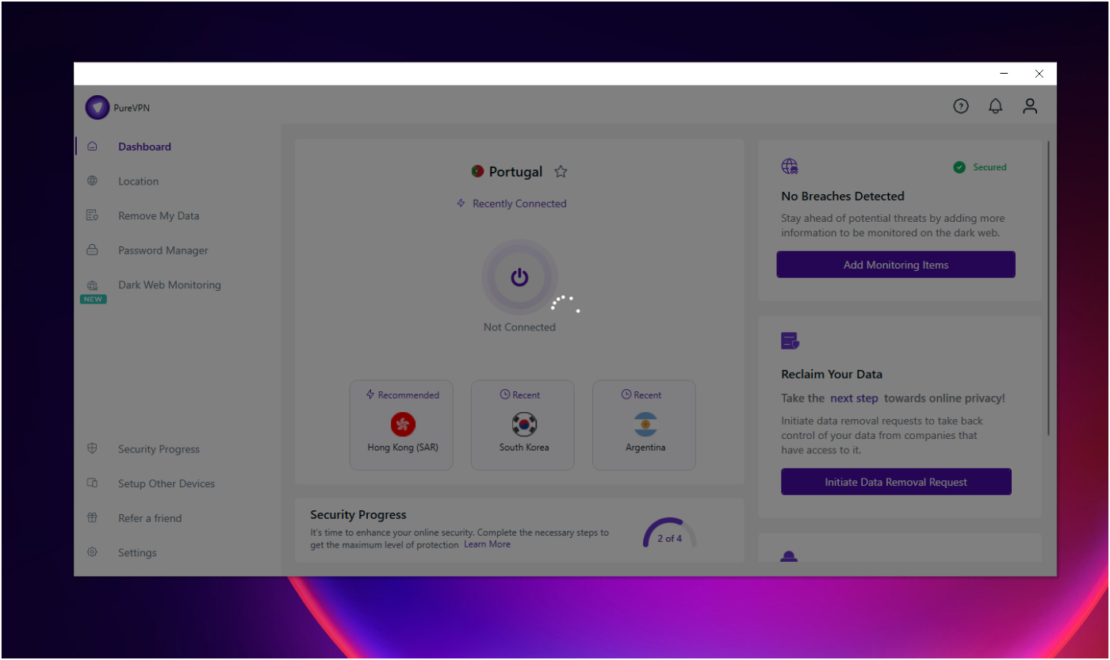Click the help question mark icon
Image resolution: width=1110 pixels, height=660 pixels.
(x=960, y=106)
